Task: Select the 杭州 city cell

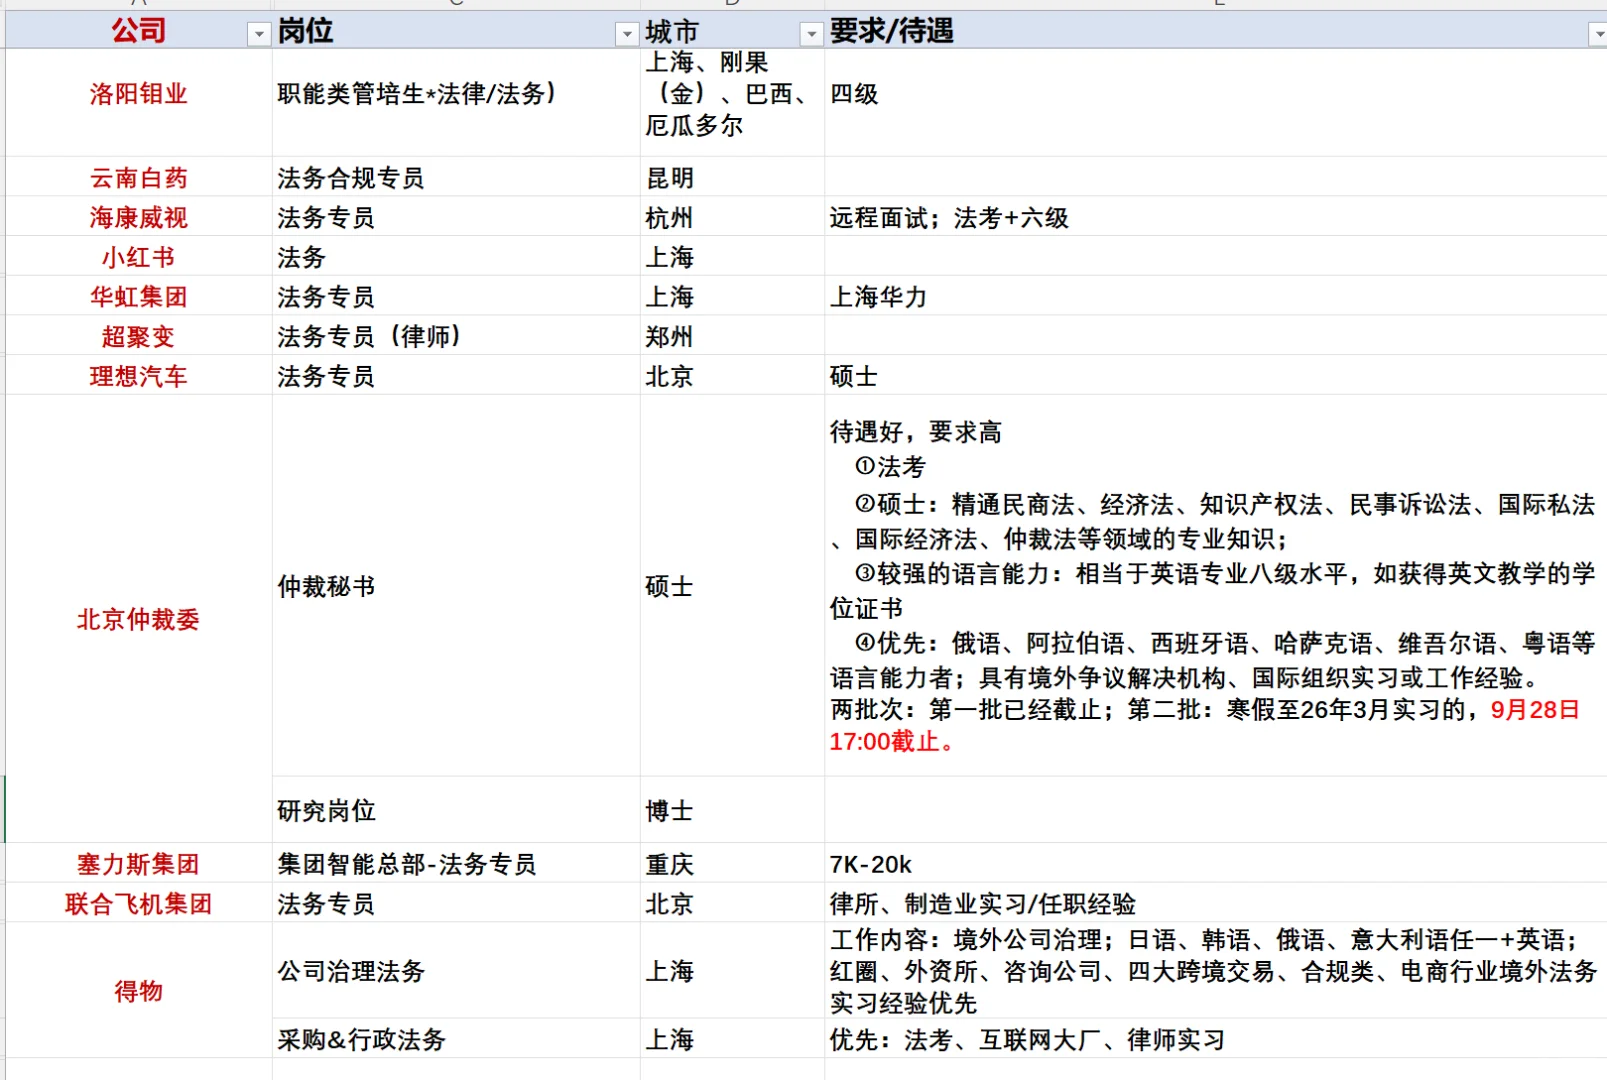Action: (732, 217)
